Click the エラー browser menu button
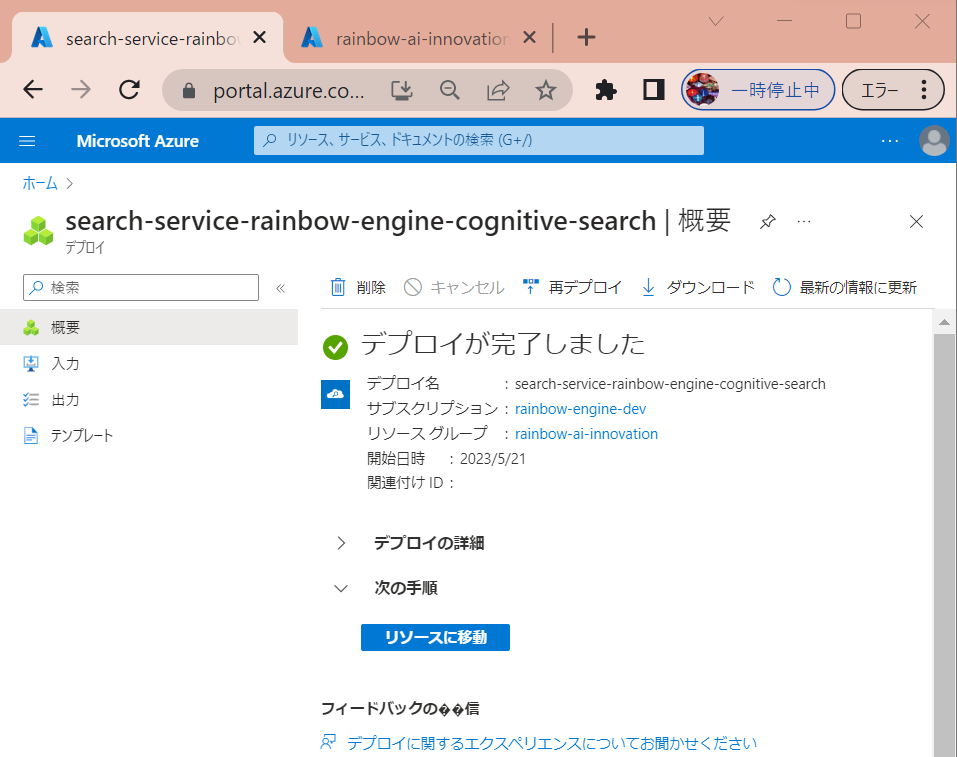This screenshot has width=957, height=757. 893,90
